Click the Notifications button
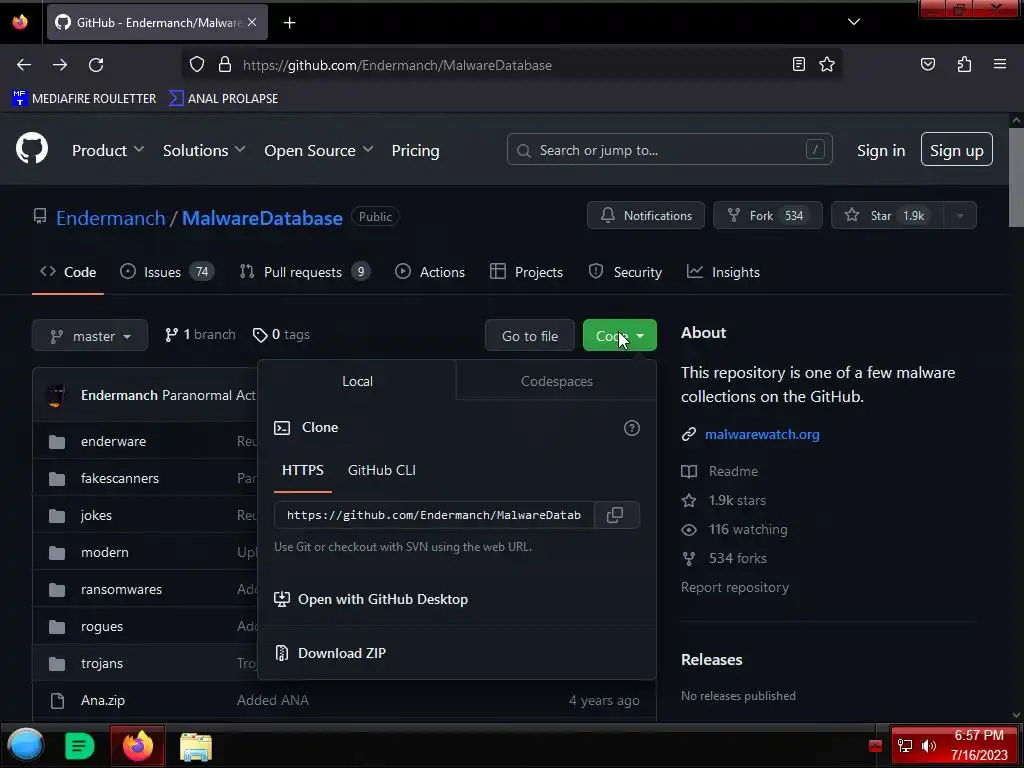Image resolution: width=1024 pixels, height=768 pixels. click(x=646, y=216)
